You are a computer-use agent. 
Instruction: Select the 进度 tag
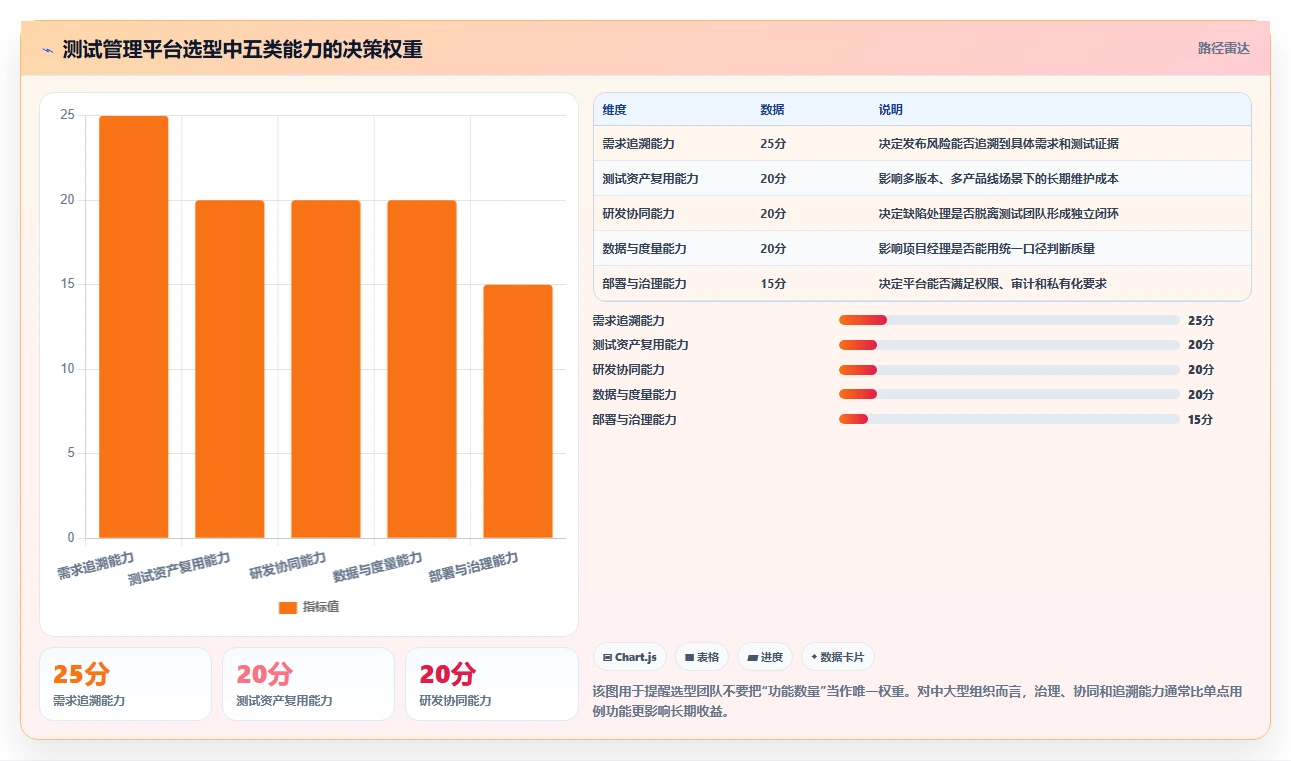pos(765,657)
